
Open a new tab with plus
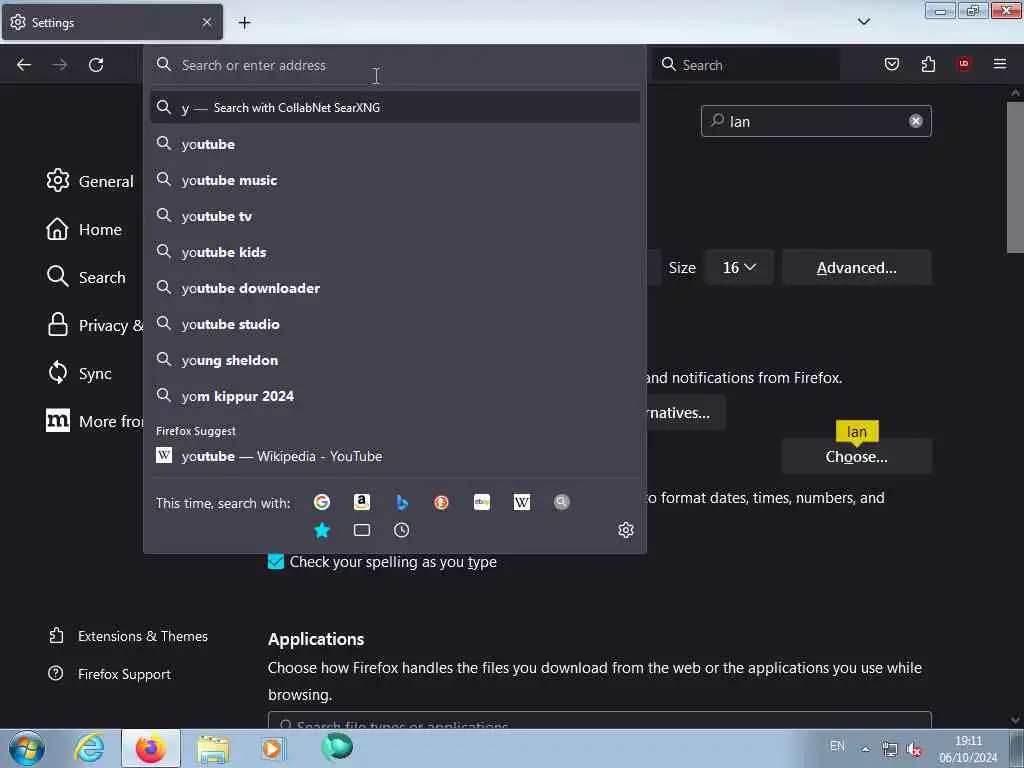coord(244,23)
